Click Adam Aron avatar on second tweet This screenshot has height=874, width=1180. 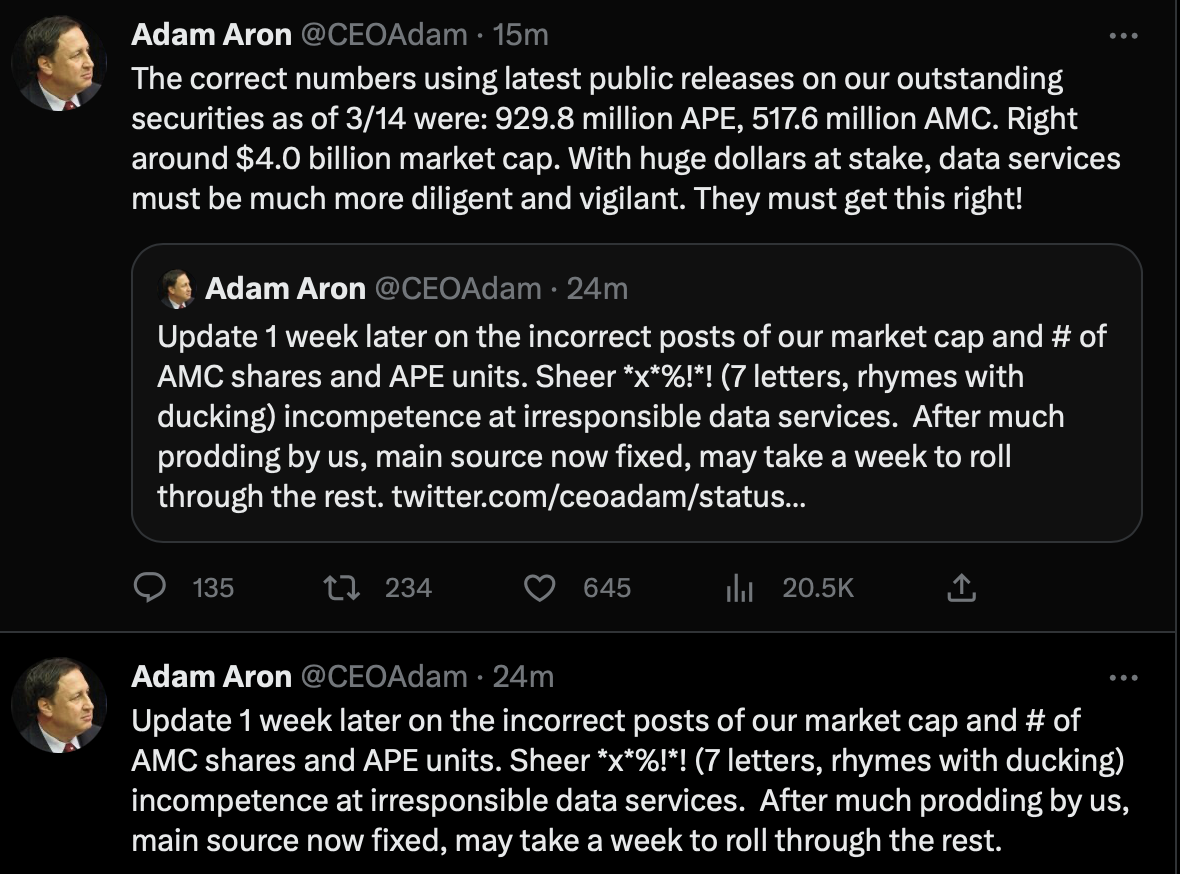tap(59, 705)
